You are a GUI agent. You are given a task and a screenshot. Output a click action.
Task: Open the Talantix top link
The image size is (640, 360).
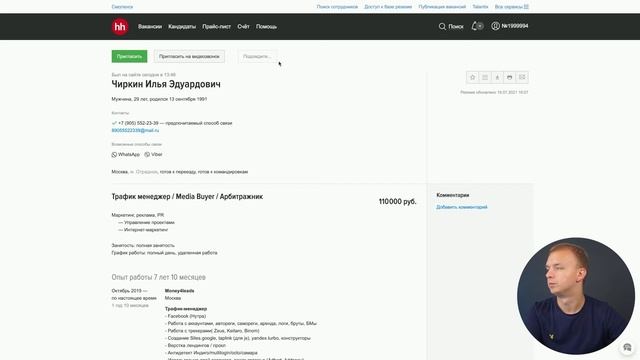pos(480,7)
